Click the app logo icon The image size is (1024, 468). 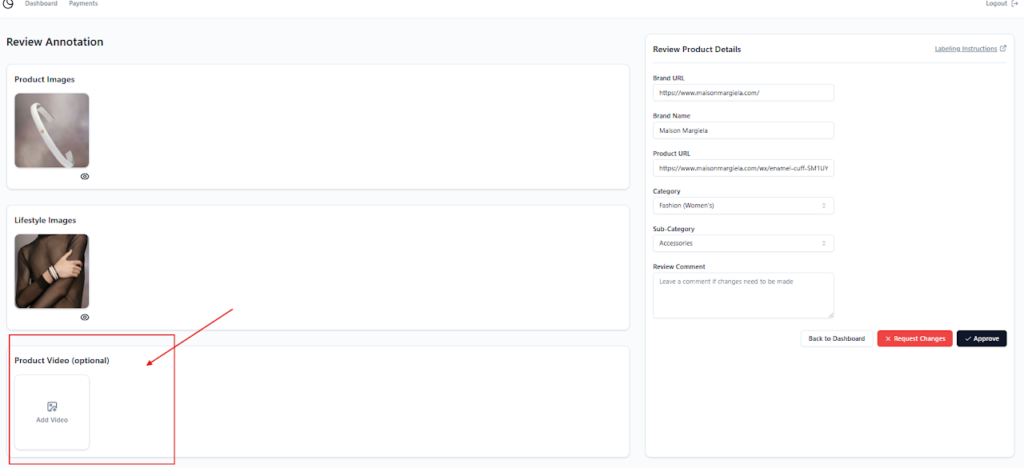tap(8, 4)
